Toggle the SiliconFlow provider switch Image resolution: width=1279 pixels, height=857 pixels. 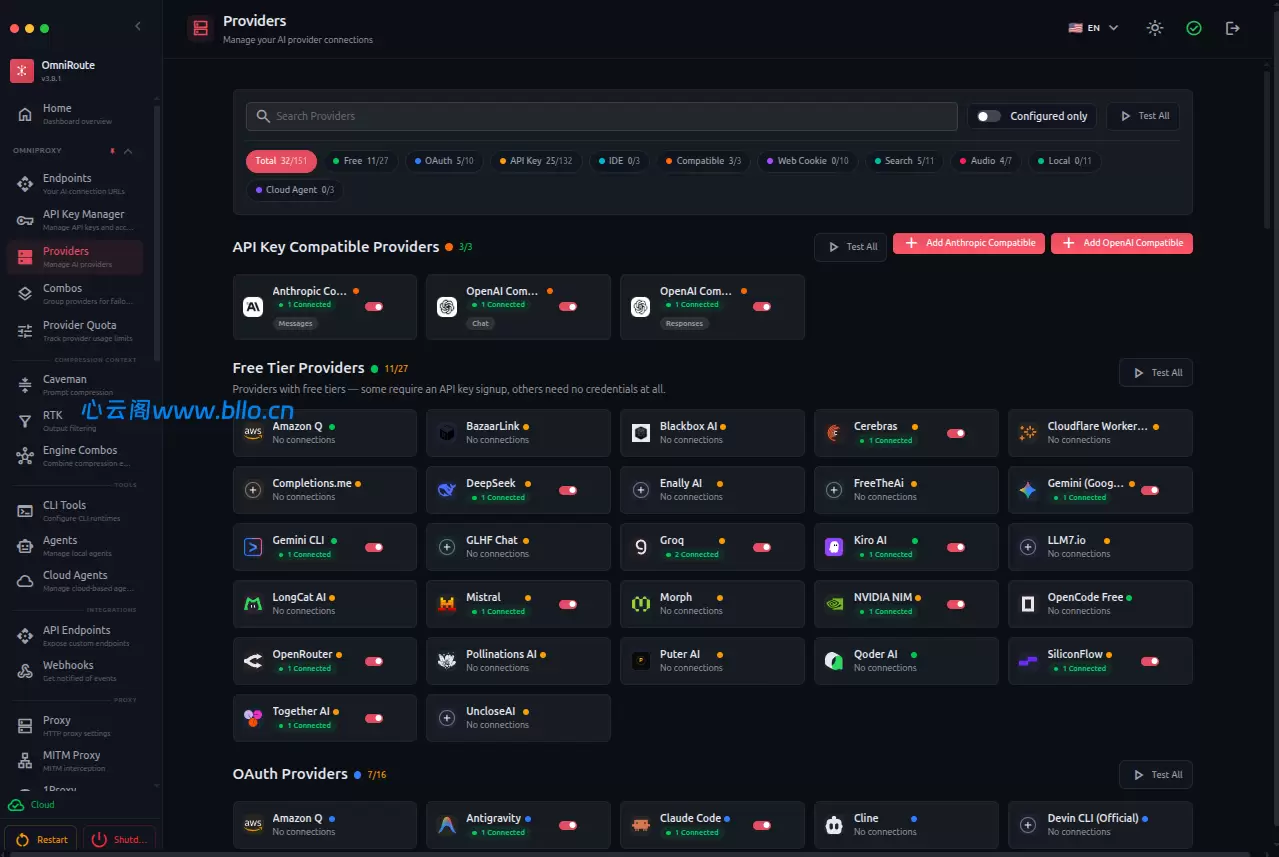[x=1150, y=662]
